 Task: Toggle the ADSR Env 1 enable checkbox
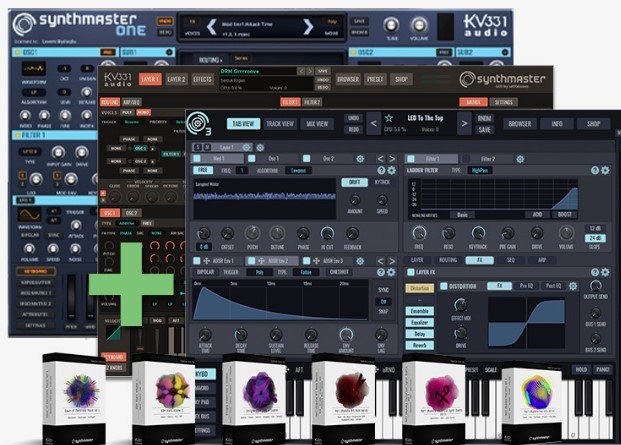pos(196,261)
